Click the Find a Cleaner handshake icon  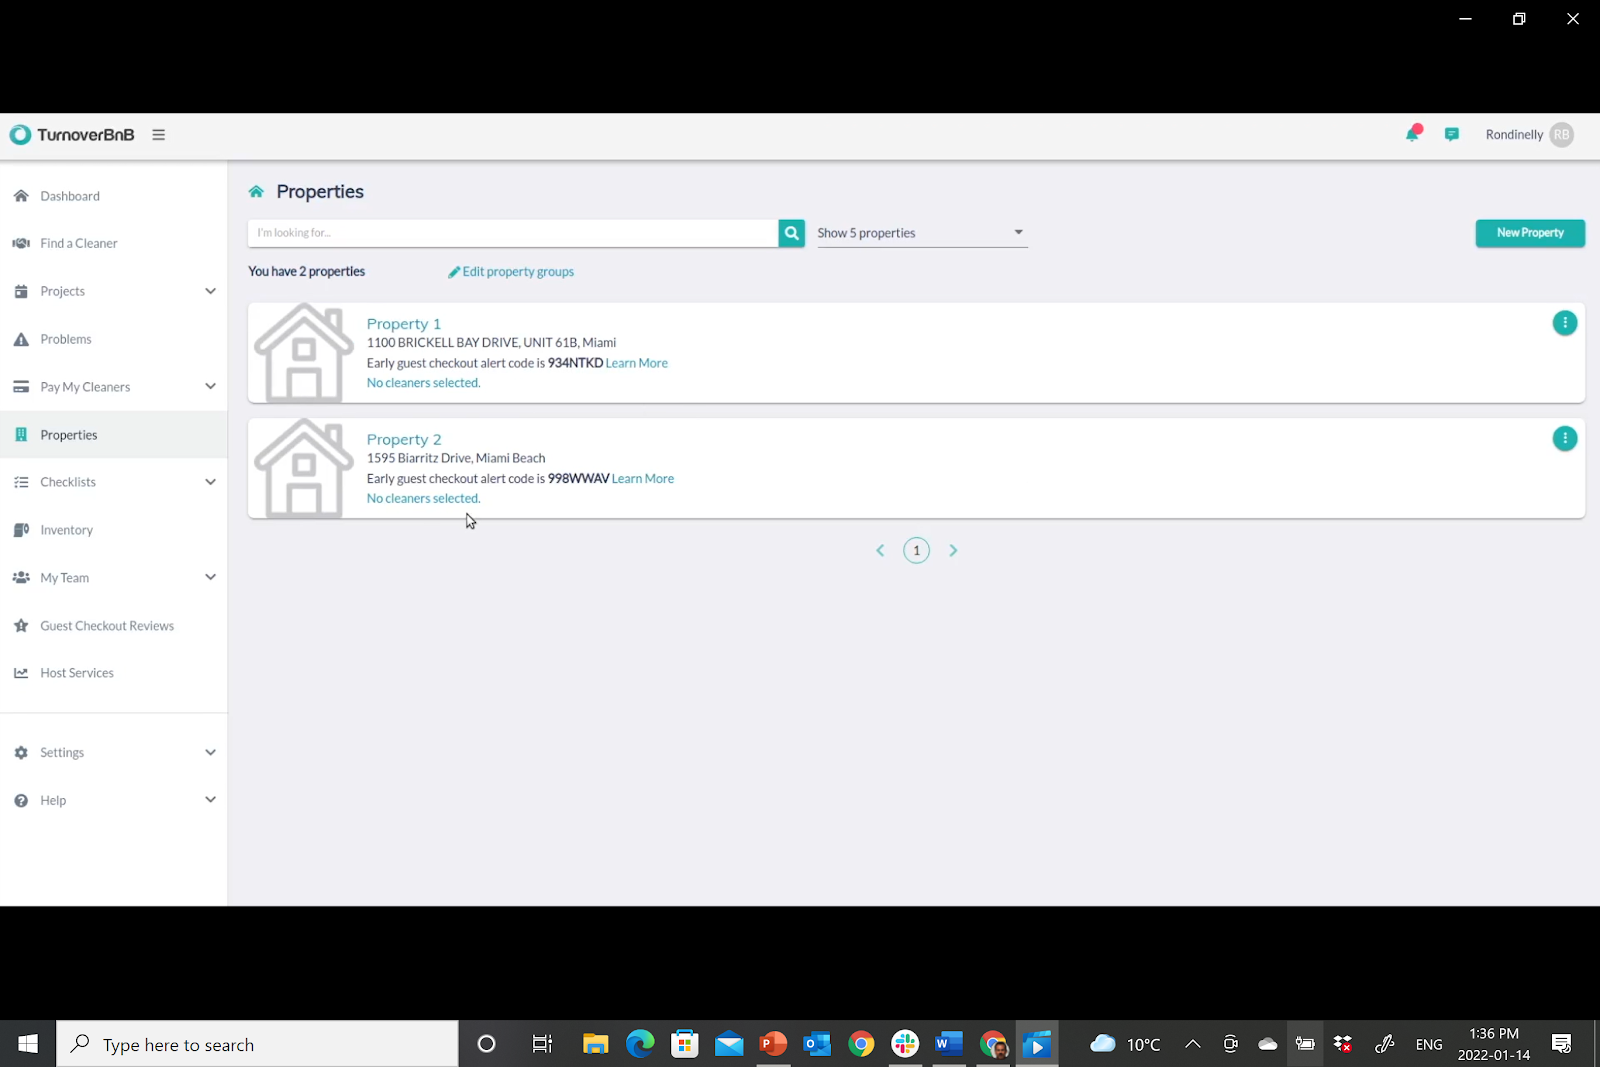pyautogui.click(x=21, y=243)
